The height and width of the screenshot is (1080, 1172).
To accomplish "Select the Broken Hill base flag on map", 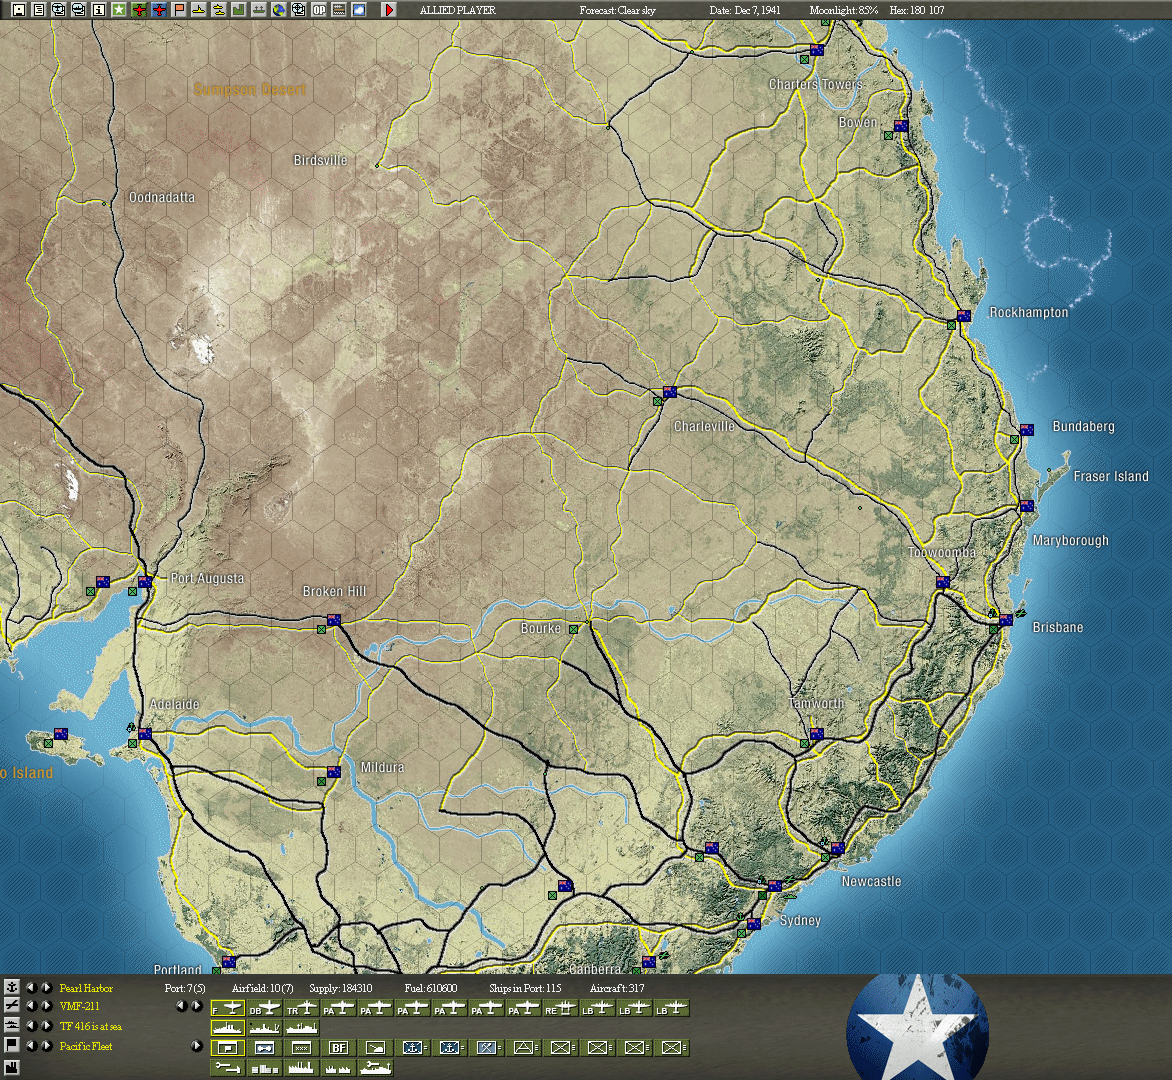I will [x=334, y=620].
